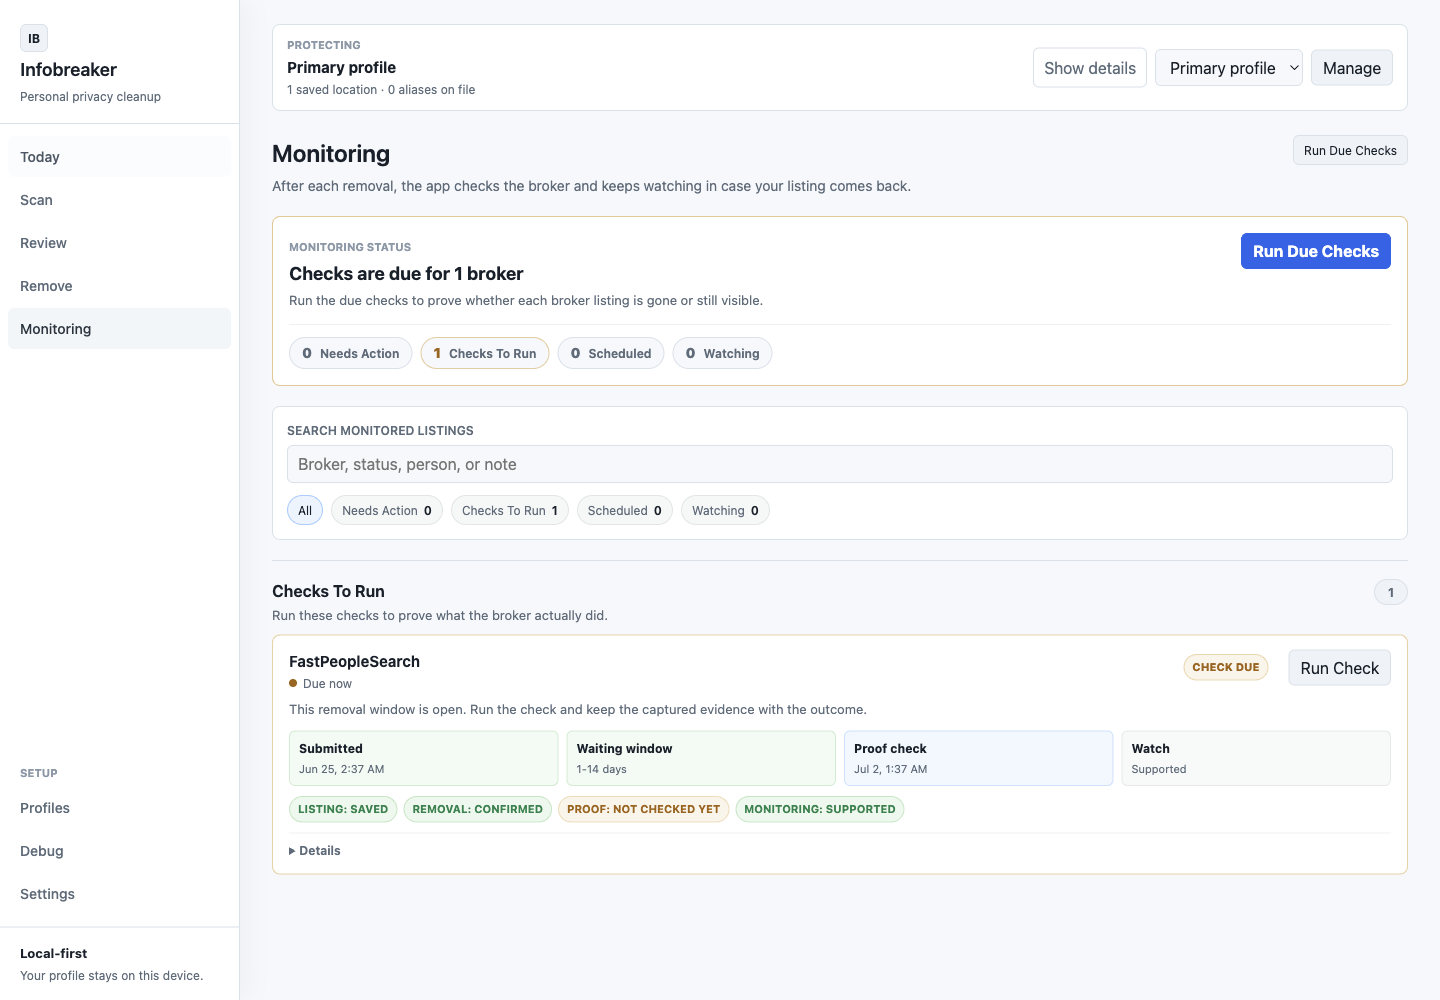Click the blue Run Due Checks button
The width and height of the screenshot is (1440, 1000).
pos(1316,251)
